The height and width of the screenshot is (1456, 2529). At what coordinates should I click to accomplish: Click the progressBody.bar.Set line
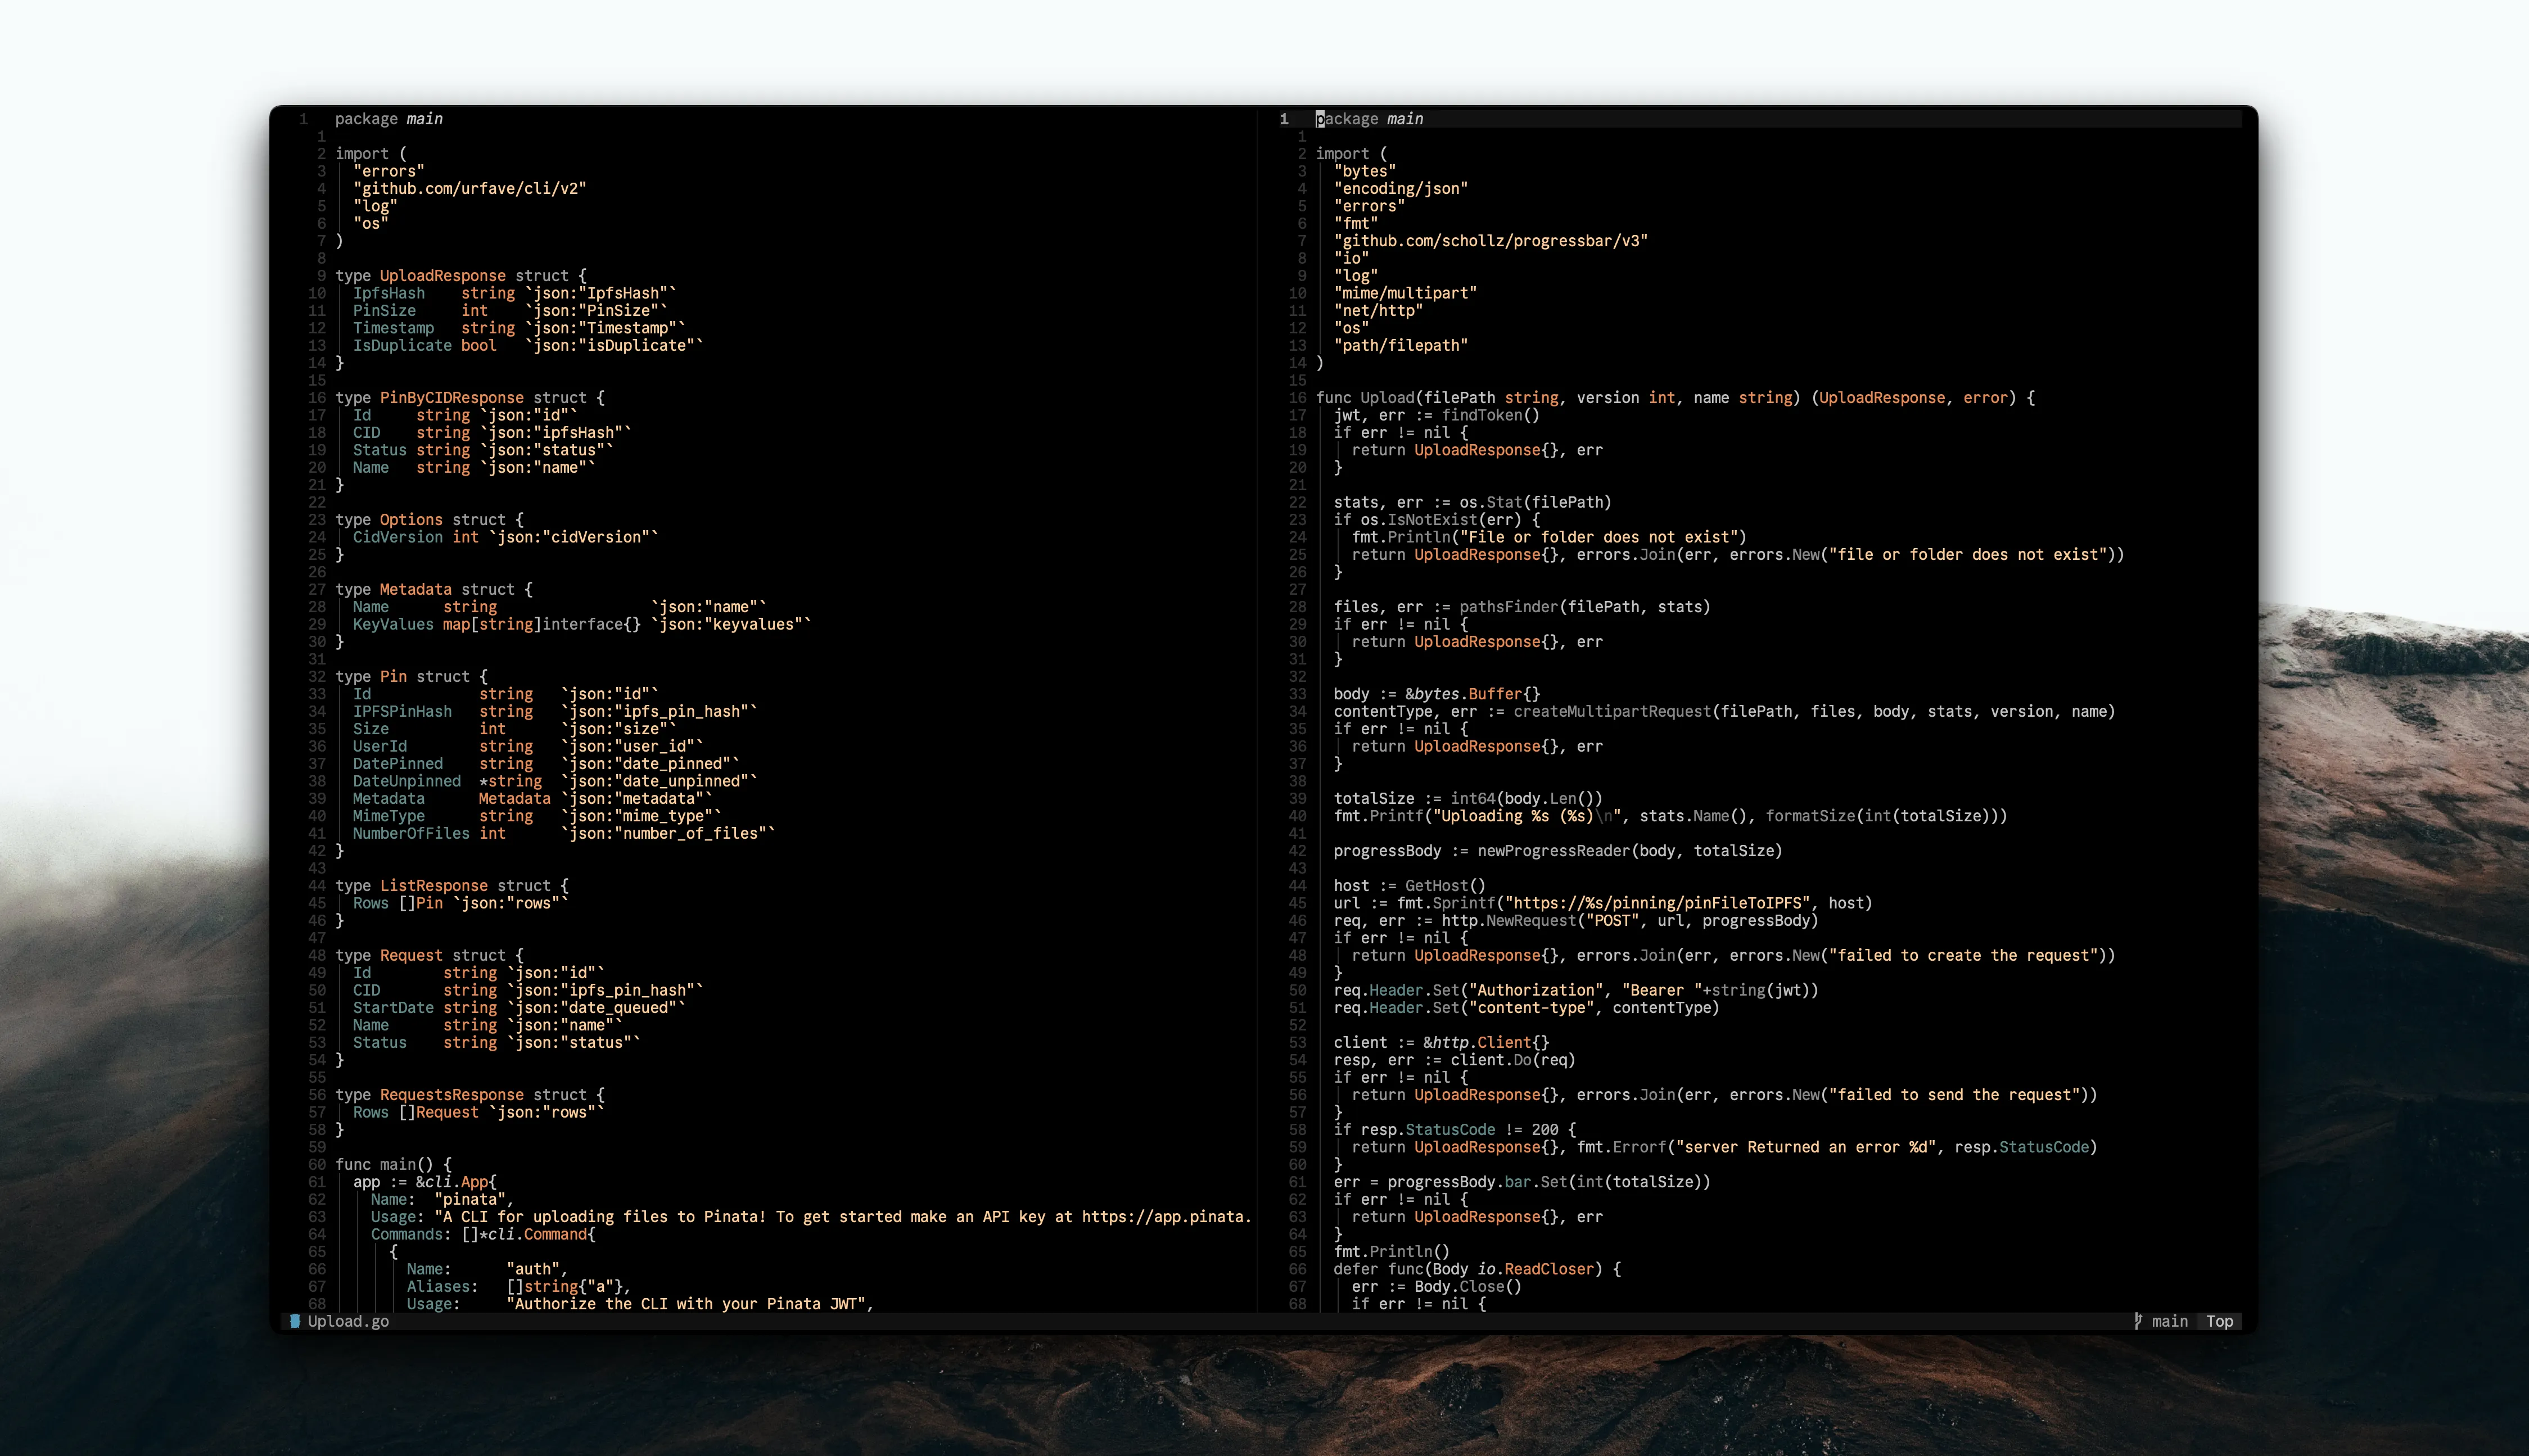1522,1181
